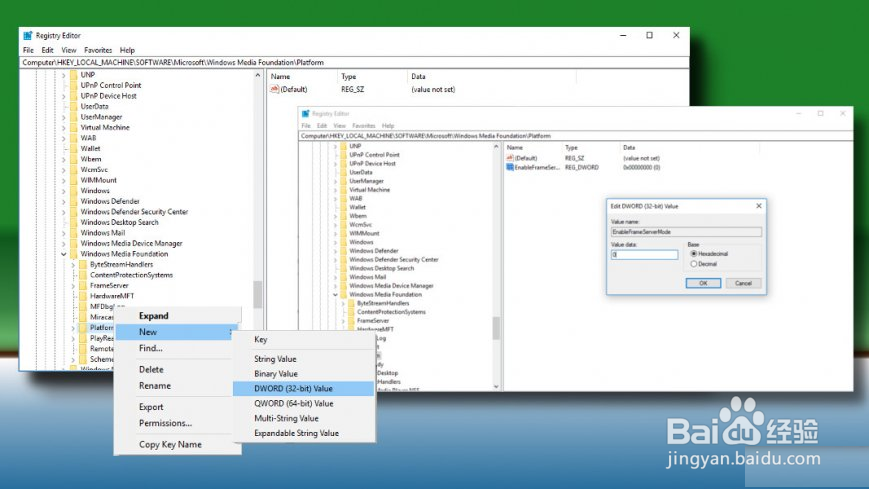The width and height of the screenshot is (869, 489).
Task: Click the Virtual Machine folder icon in front window
Action: pyautogui.click(x=74, y=128)
